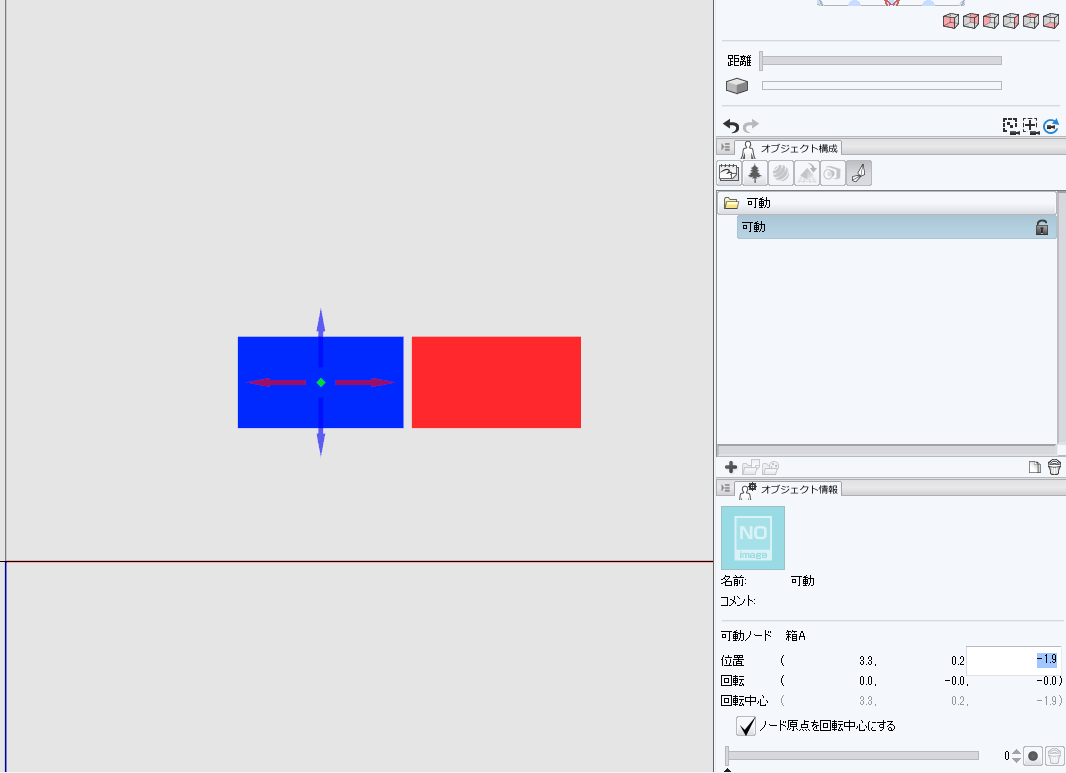Click the camera icon in object toolbar
1066x773 pixels.
(833, 173)
